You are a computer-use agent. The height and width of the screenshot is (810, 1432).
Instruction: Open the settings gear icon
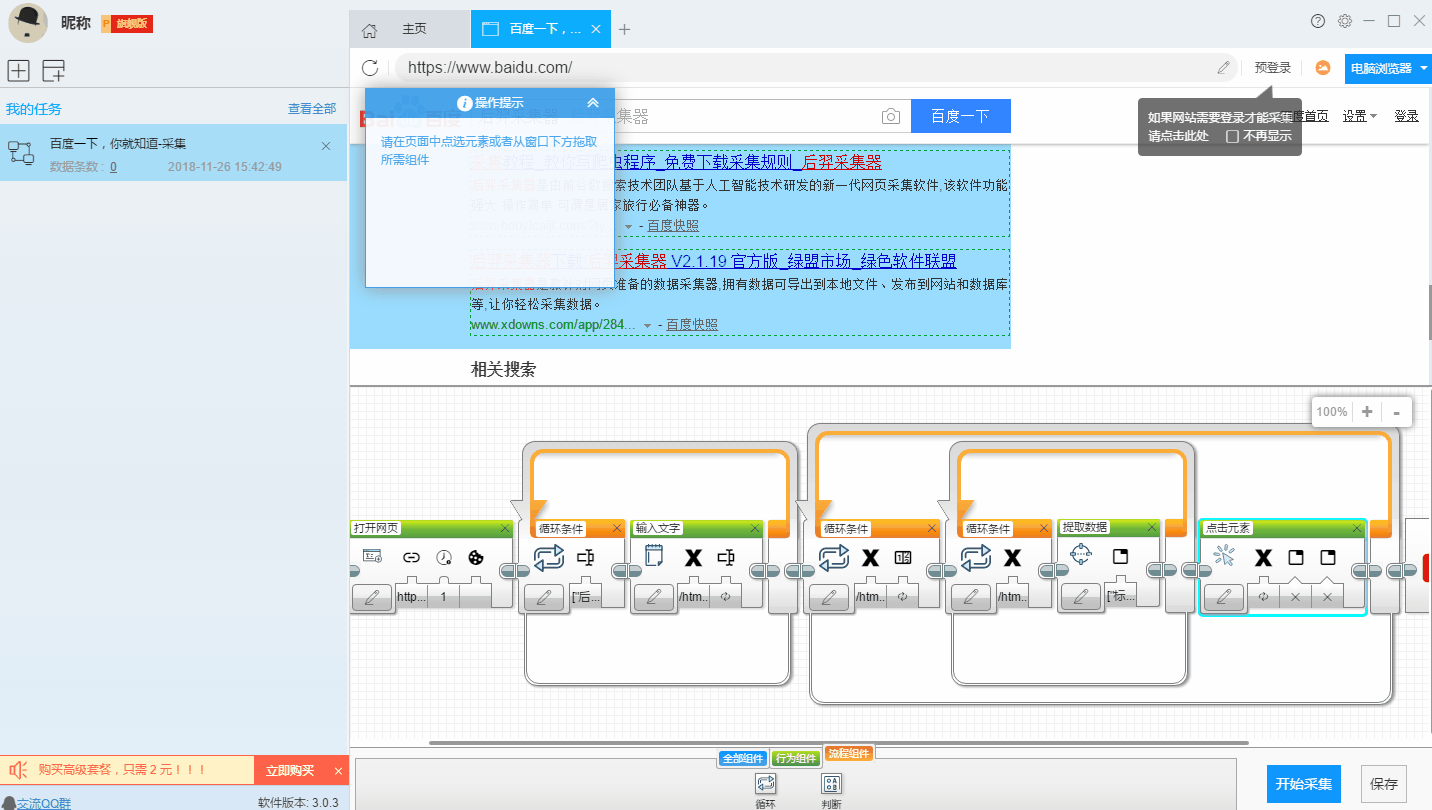tap(1345, 21)
